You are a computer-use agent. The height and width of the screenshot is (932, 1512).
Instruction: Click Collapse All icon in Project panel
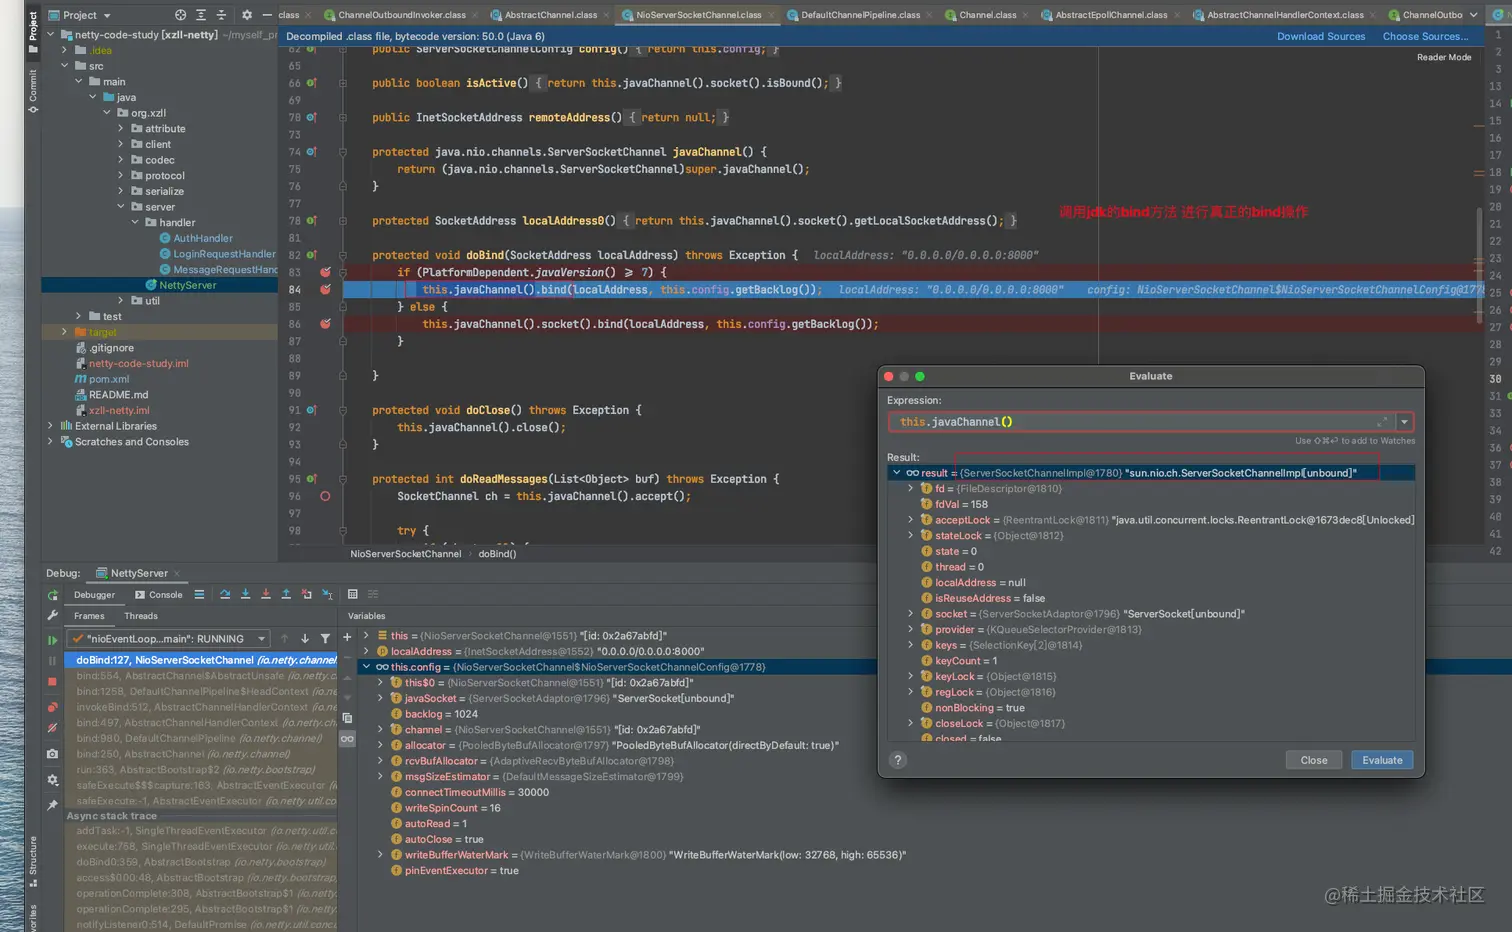(222, 15)
